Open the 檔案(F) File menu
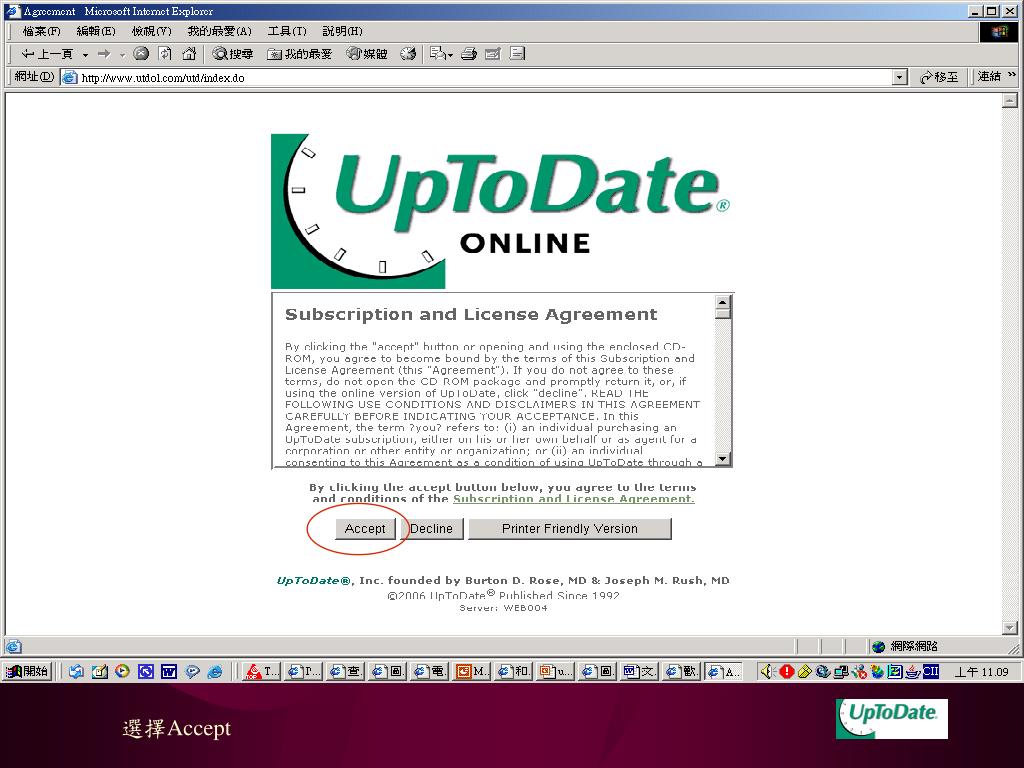This screenshot has width=1024, height=768. 42,31
